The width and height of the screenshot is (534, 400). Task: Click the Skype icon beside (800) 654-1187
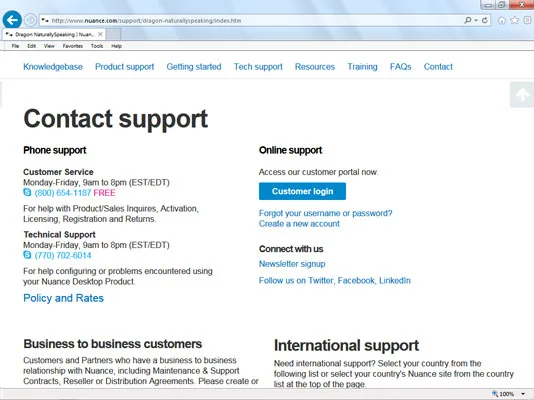tap(27, 192)
